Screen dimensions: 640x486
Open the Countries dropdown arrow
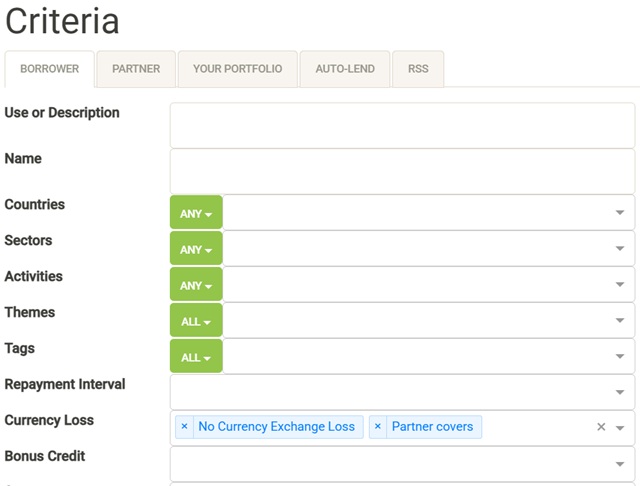620,213
